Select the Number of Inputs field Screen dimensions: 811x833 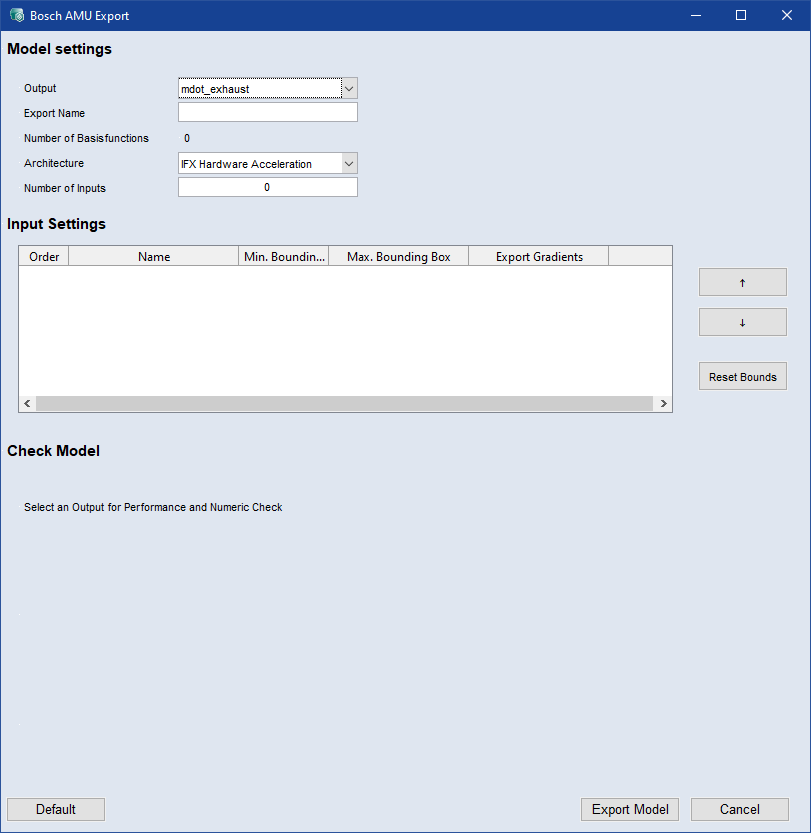267,188
